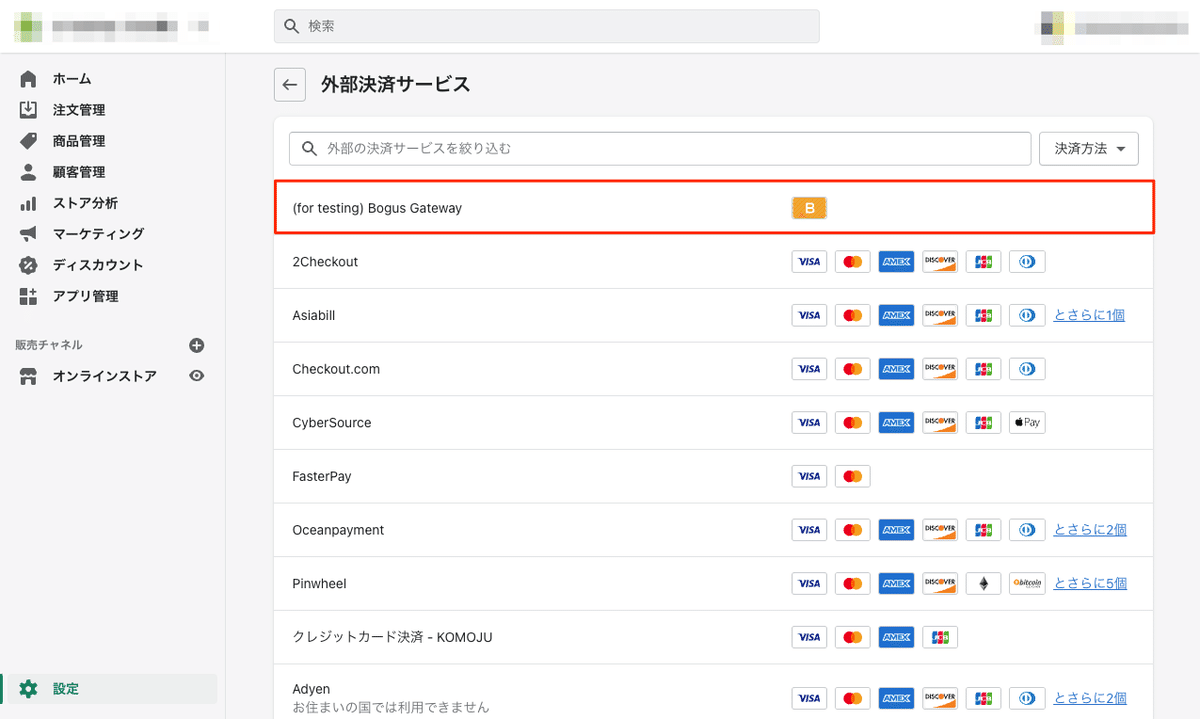Click the Diners Club icon in the 2Checkout row
Viewport: 1200px width, 719px height.
click(1027, 262)
